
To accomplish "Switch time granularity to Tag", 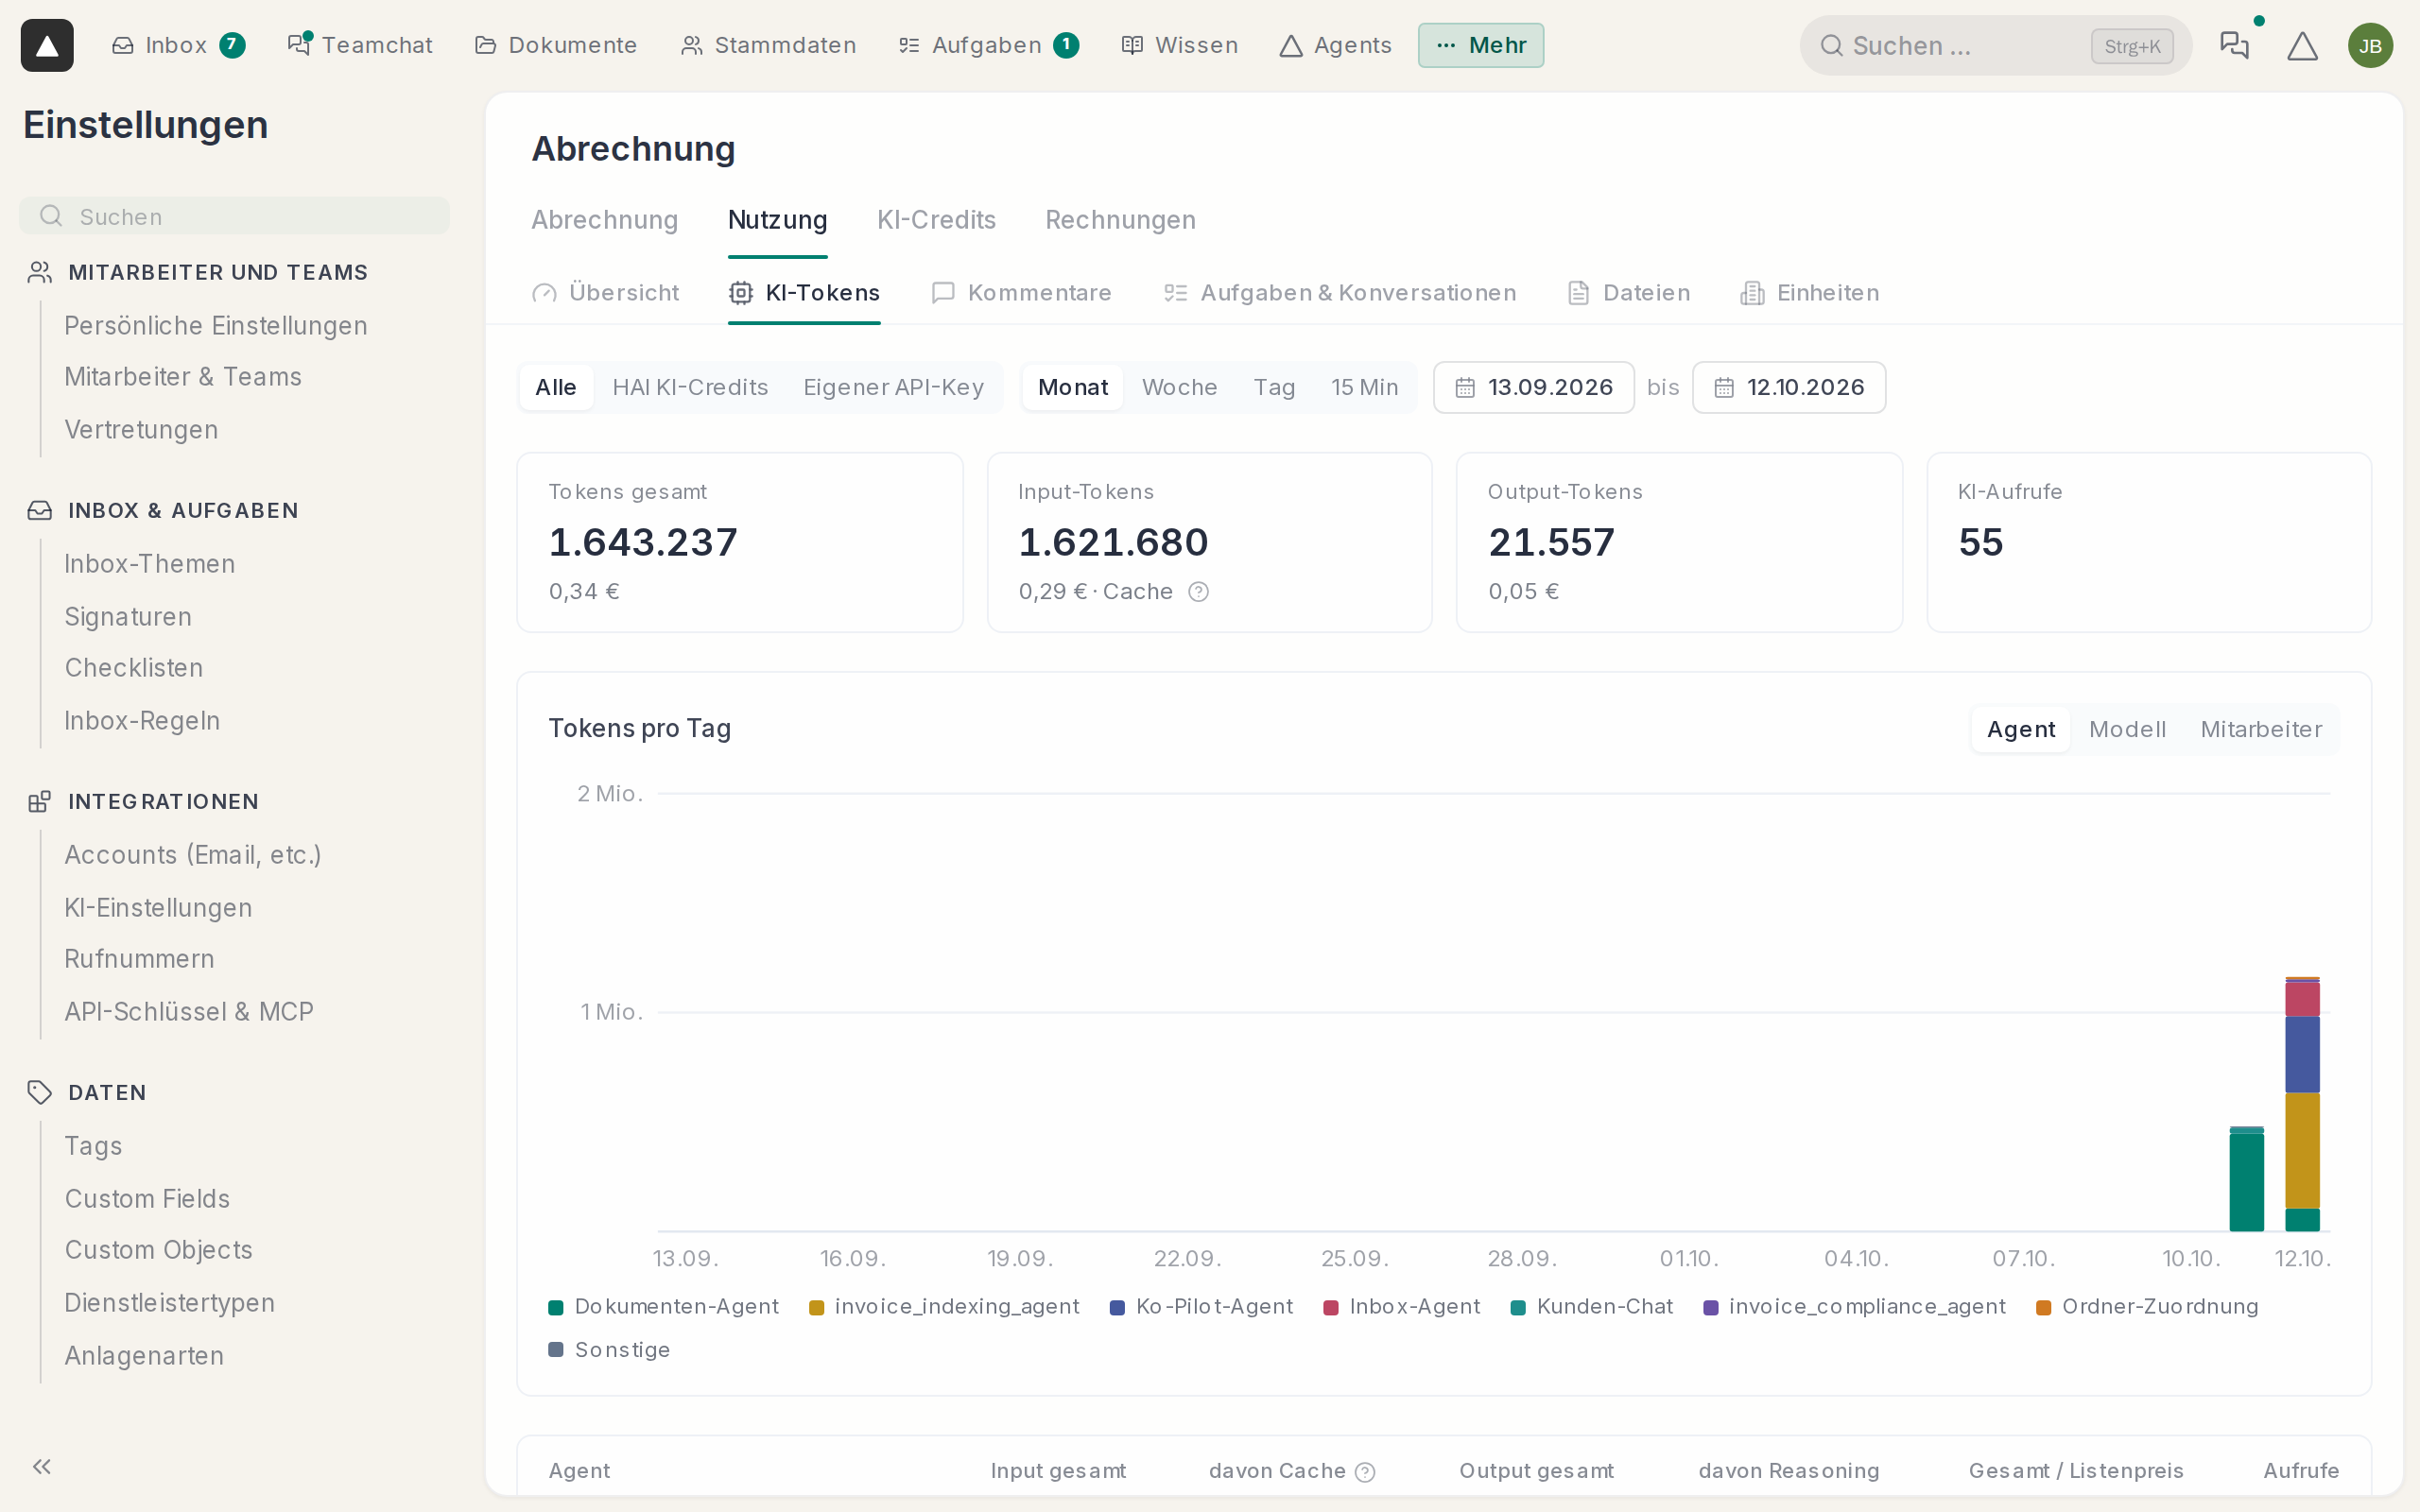I will click(x=1274, y=387).
